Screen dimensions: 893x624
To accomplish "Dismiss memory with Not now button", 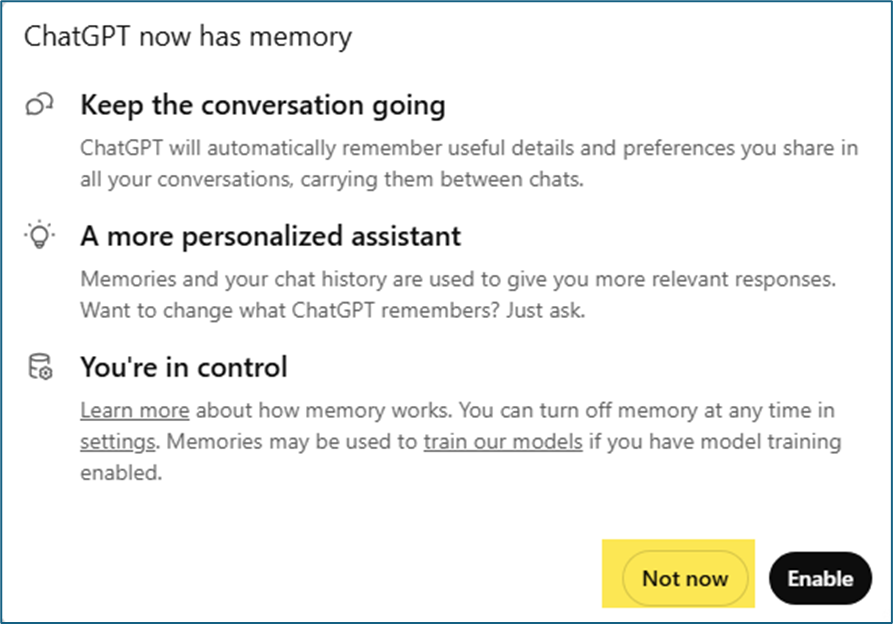I will point(685,578).
